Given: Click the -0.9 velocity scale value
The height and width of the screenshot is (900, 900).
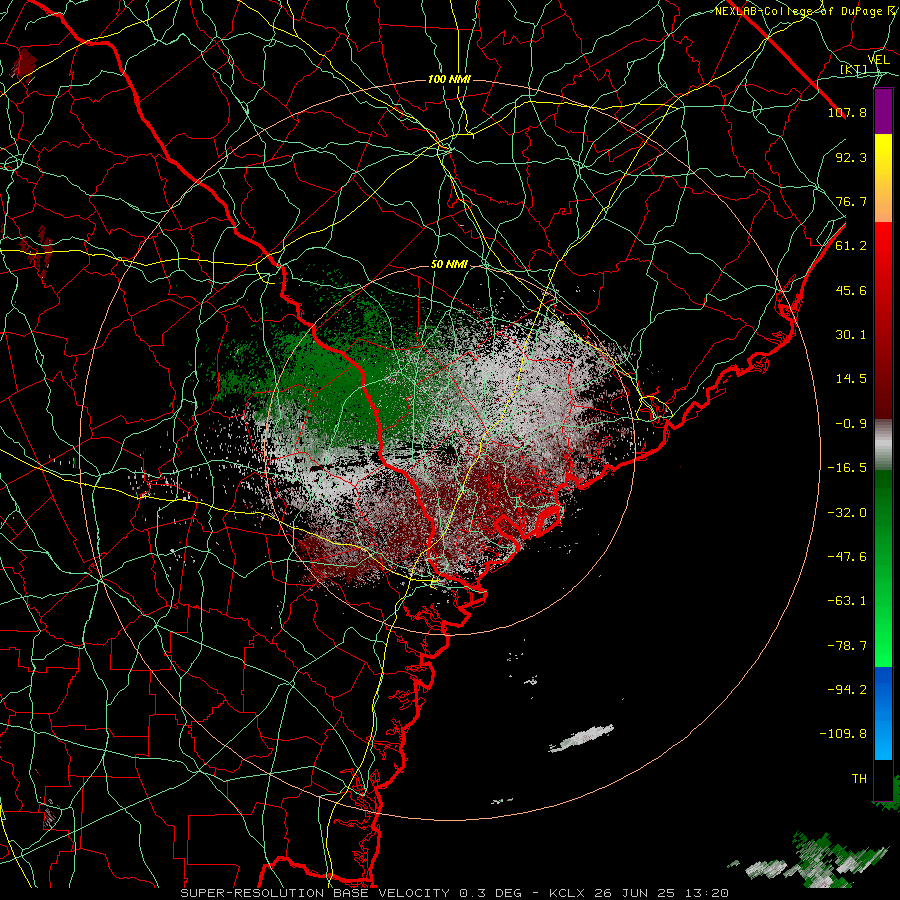Looking at the screenshot, I should 851,424.
